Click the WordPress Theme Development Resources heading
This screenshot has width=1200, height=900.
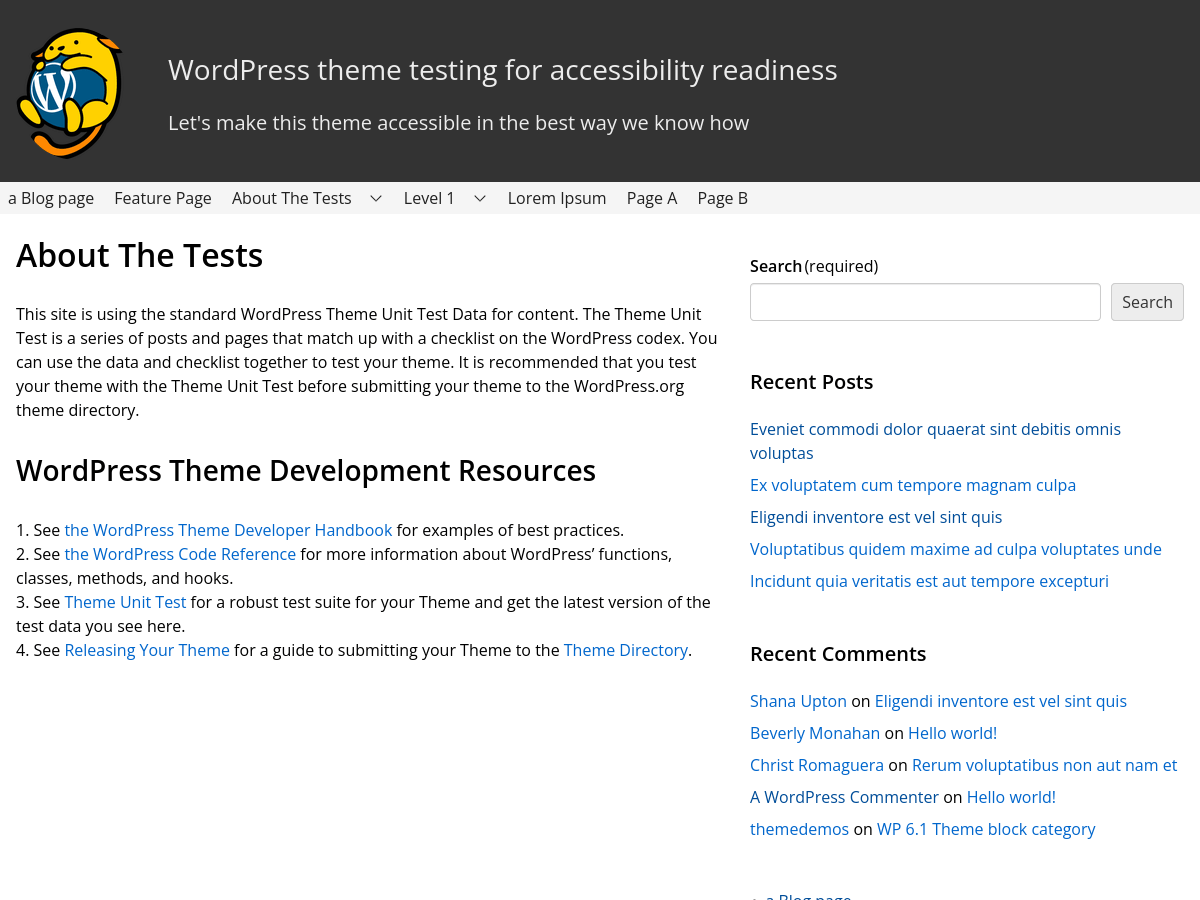click(x=306, y=471)
